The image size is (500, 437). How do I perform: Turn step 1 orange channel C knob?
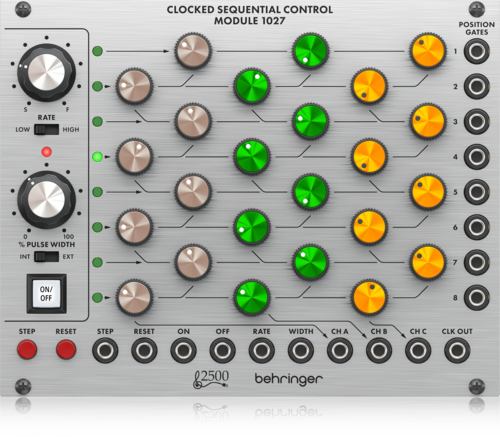(428, 51)
